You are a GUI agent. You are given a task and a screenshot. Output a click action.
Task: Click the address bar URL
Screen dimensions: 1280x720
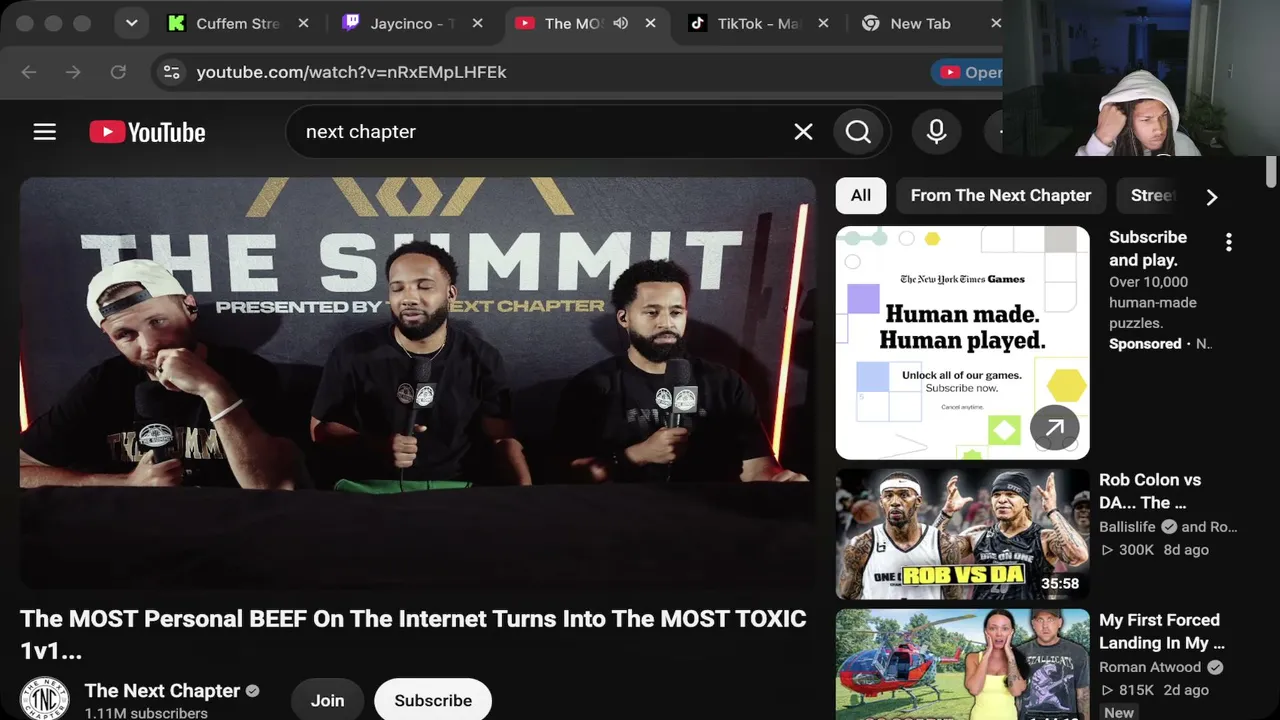[x=352, y=72]
